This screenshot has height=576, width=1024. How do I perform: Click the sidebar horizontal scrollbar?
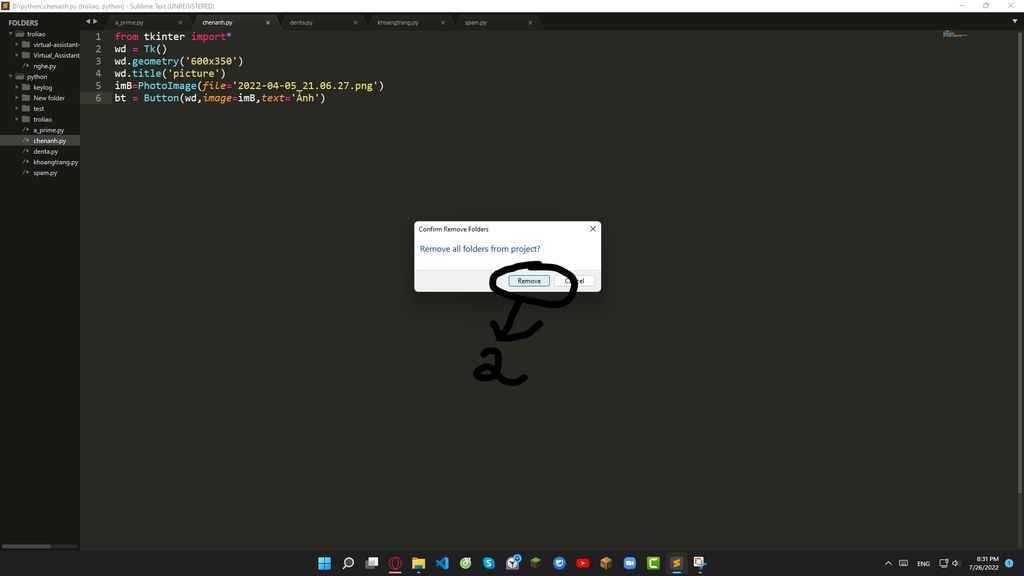tap(26, 546)
